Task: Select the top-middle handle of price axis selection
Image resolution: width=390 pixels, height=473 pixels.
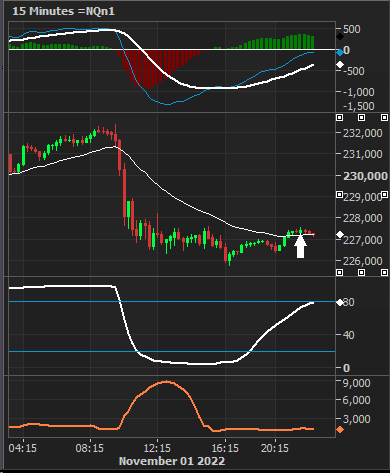Action: [362, 117]
